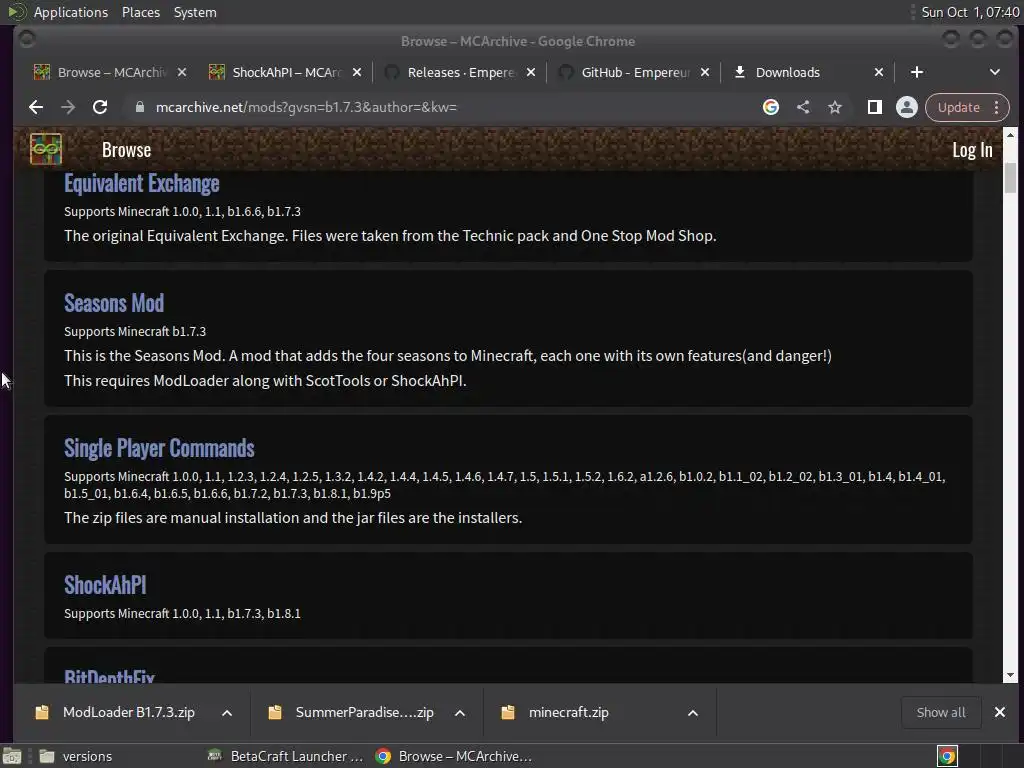Click the scrollbar up arrow

point(1010,135)
